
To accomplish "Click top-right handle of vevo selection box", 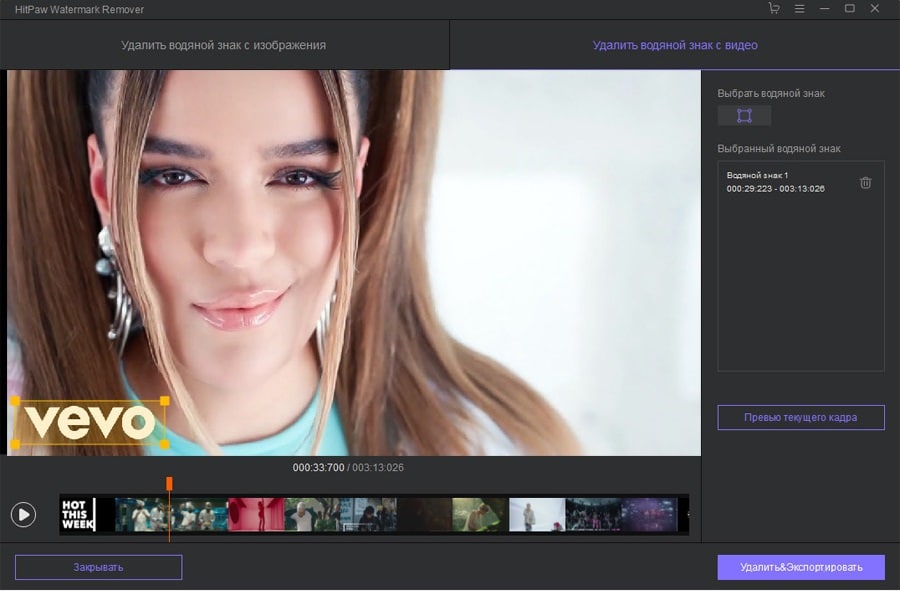I will point(165,401).
